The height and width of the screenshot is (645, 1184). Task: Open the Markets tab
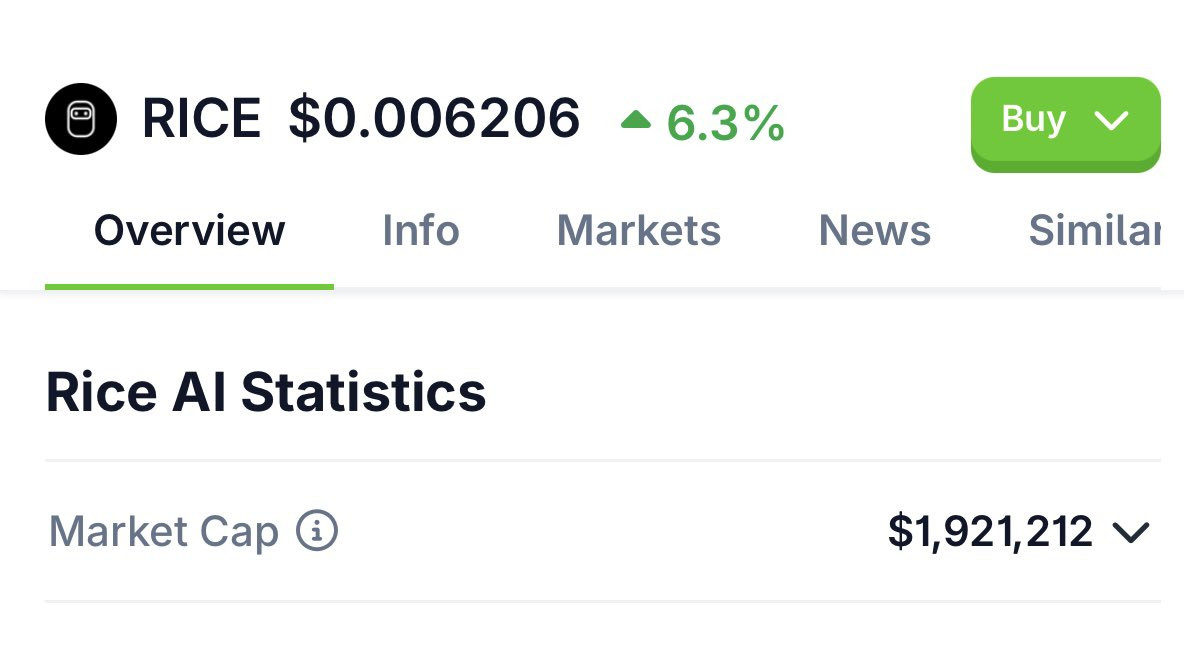click(x=639, y=230)
